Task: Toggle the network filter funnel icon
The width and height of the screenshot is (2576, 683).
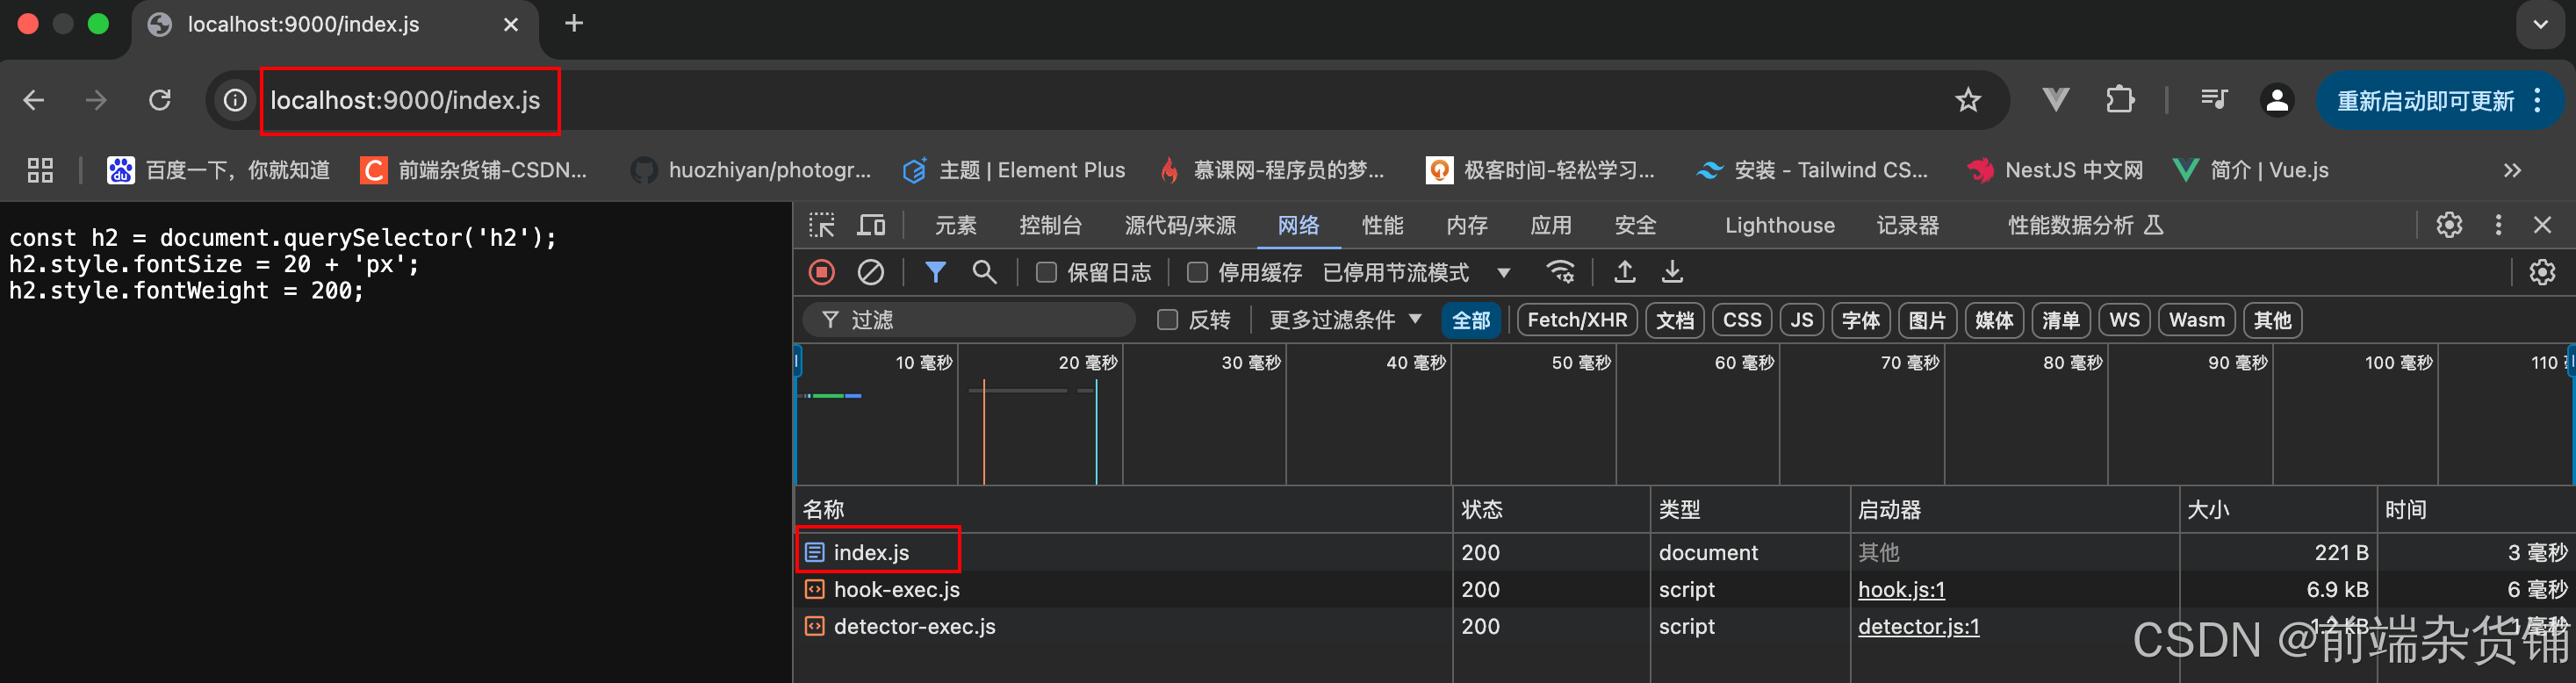Action: [935, 272]
